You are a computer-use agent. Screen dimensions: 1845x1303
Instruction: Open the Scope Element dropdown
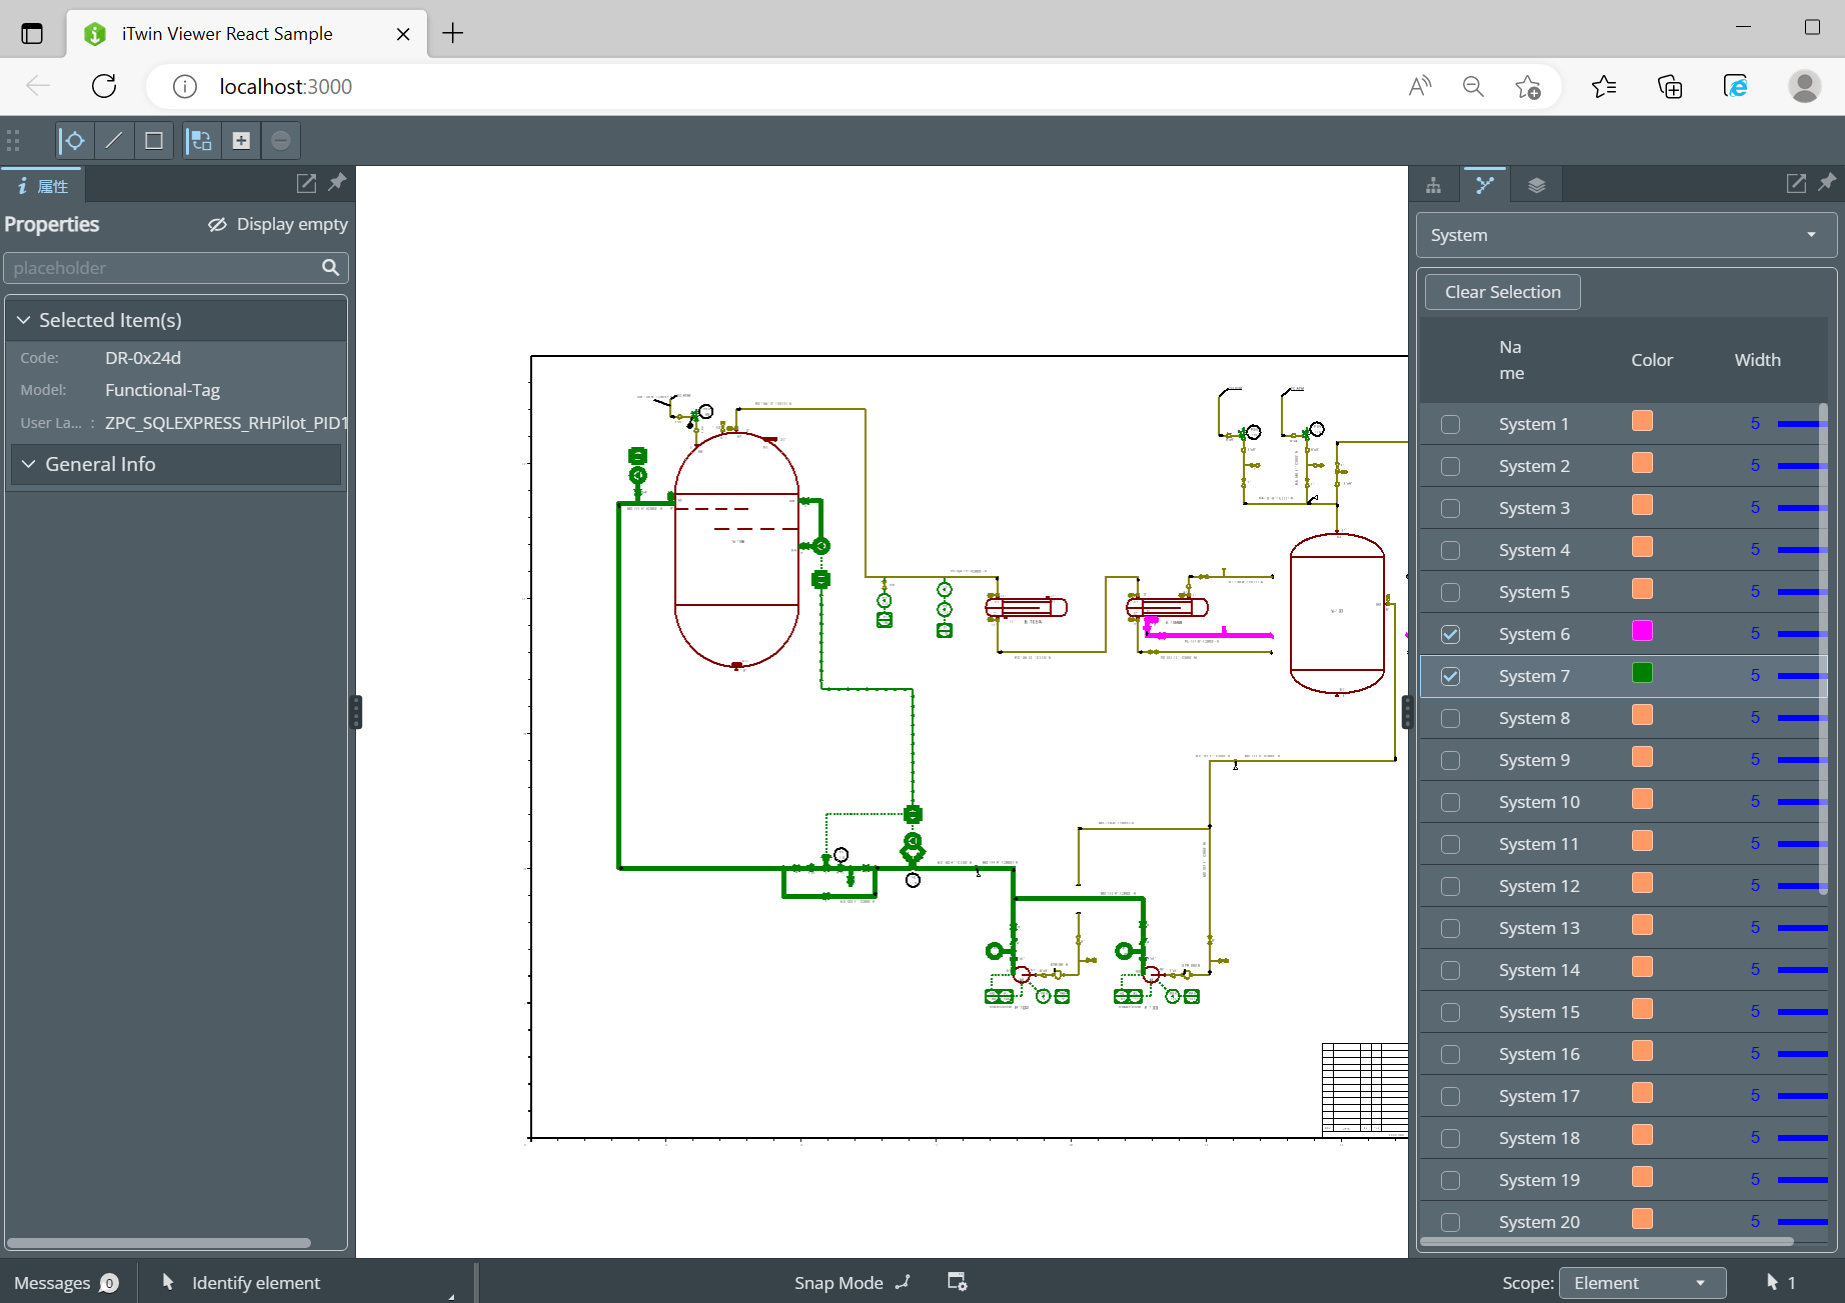pos(1641,1283)
